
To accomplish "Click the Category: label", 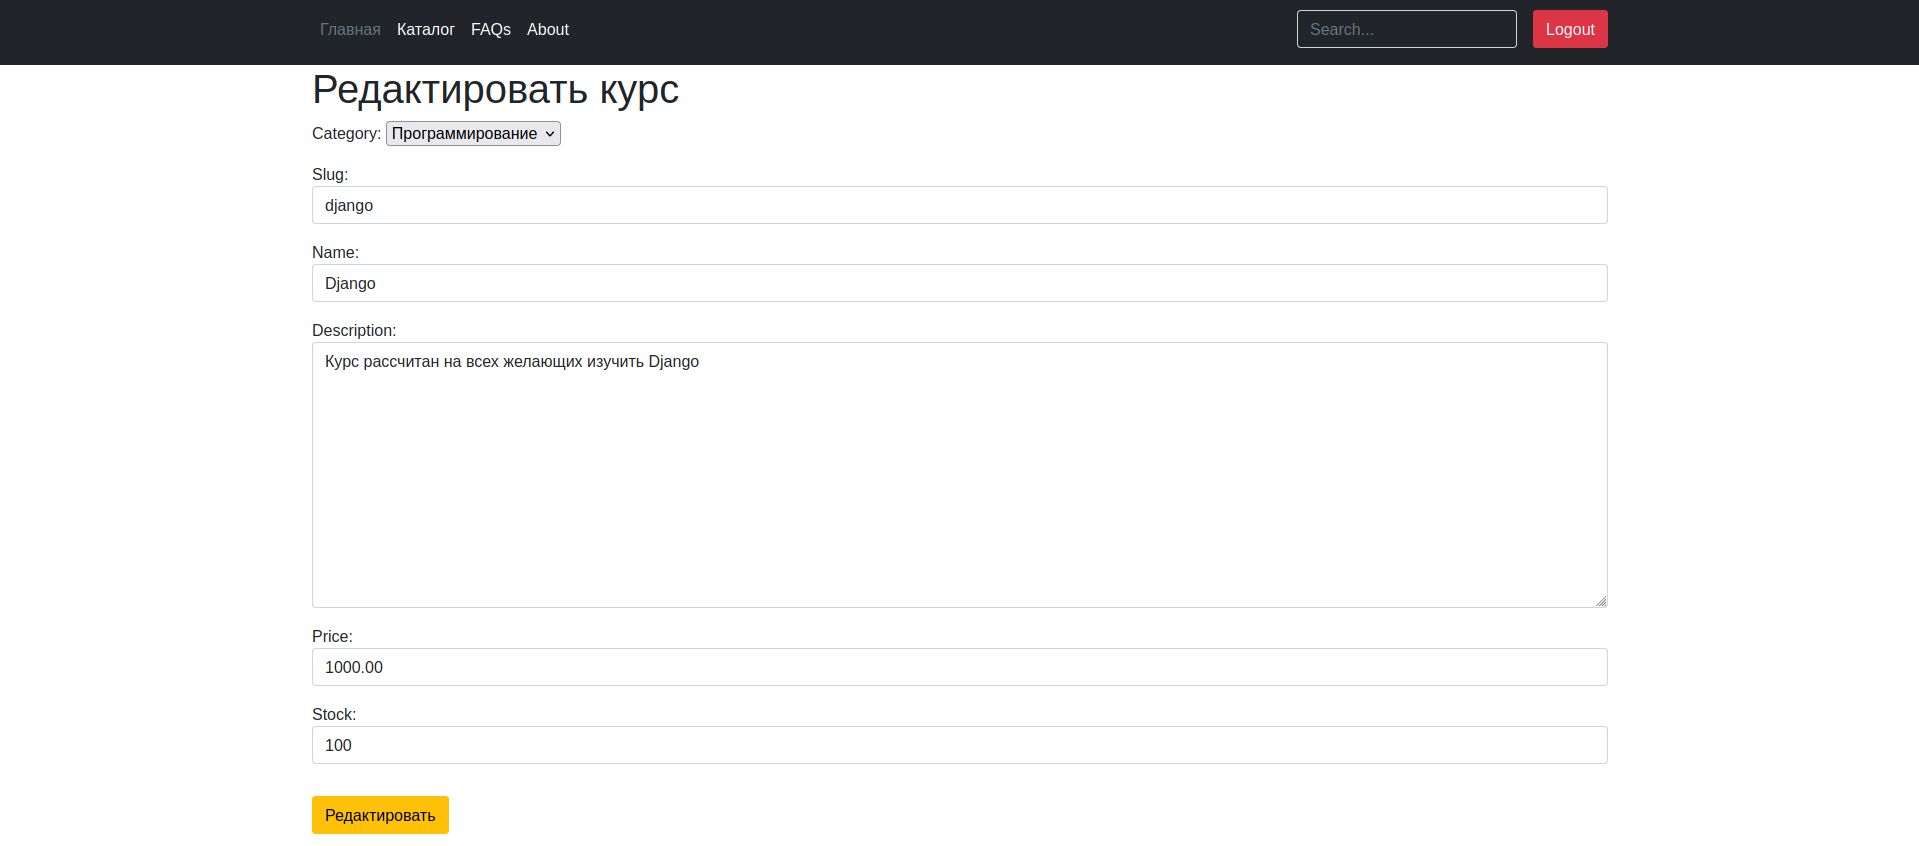I will pyautogui.click(x=346, y=134).
